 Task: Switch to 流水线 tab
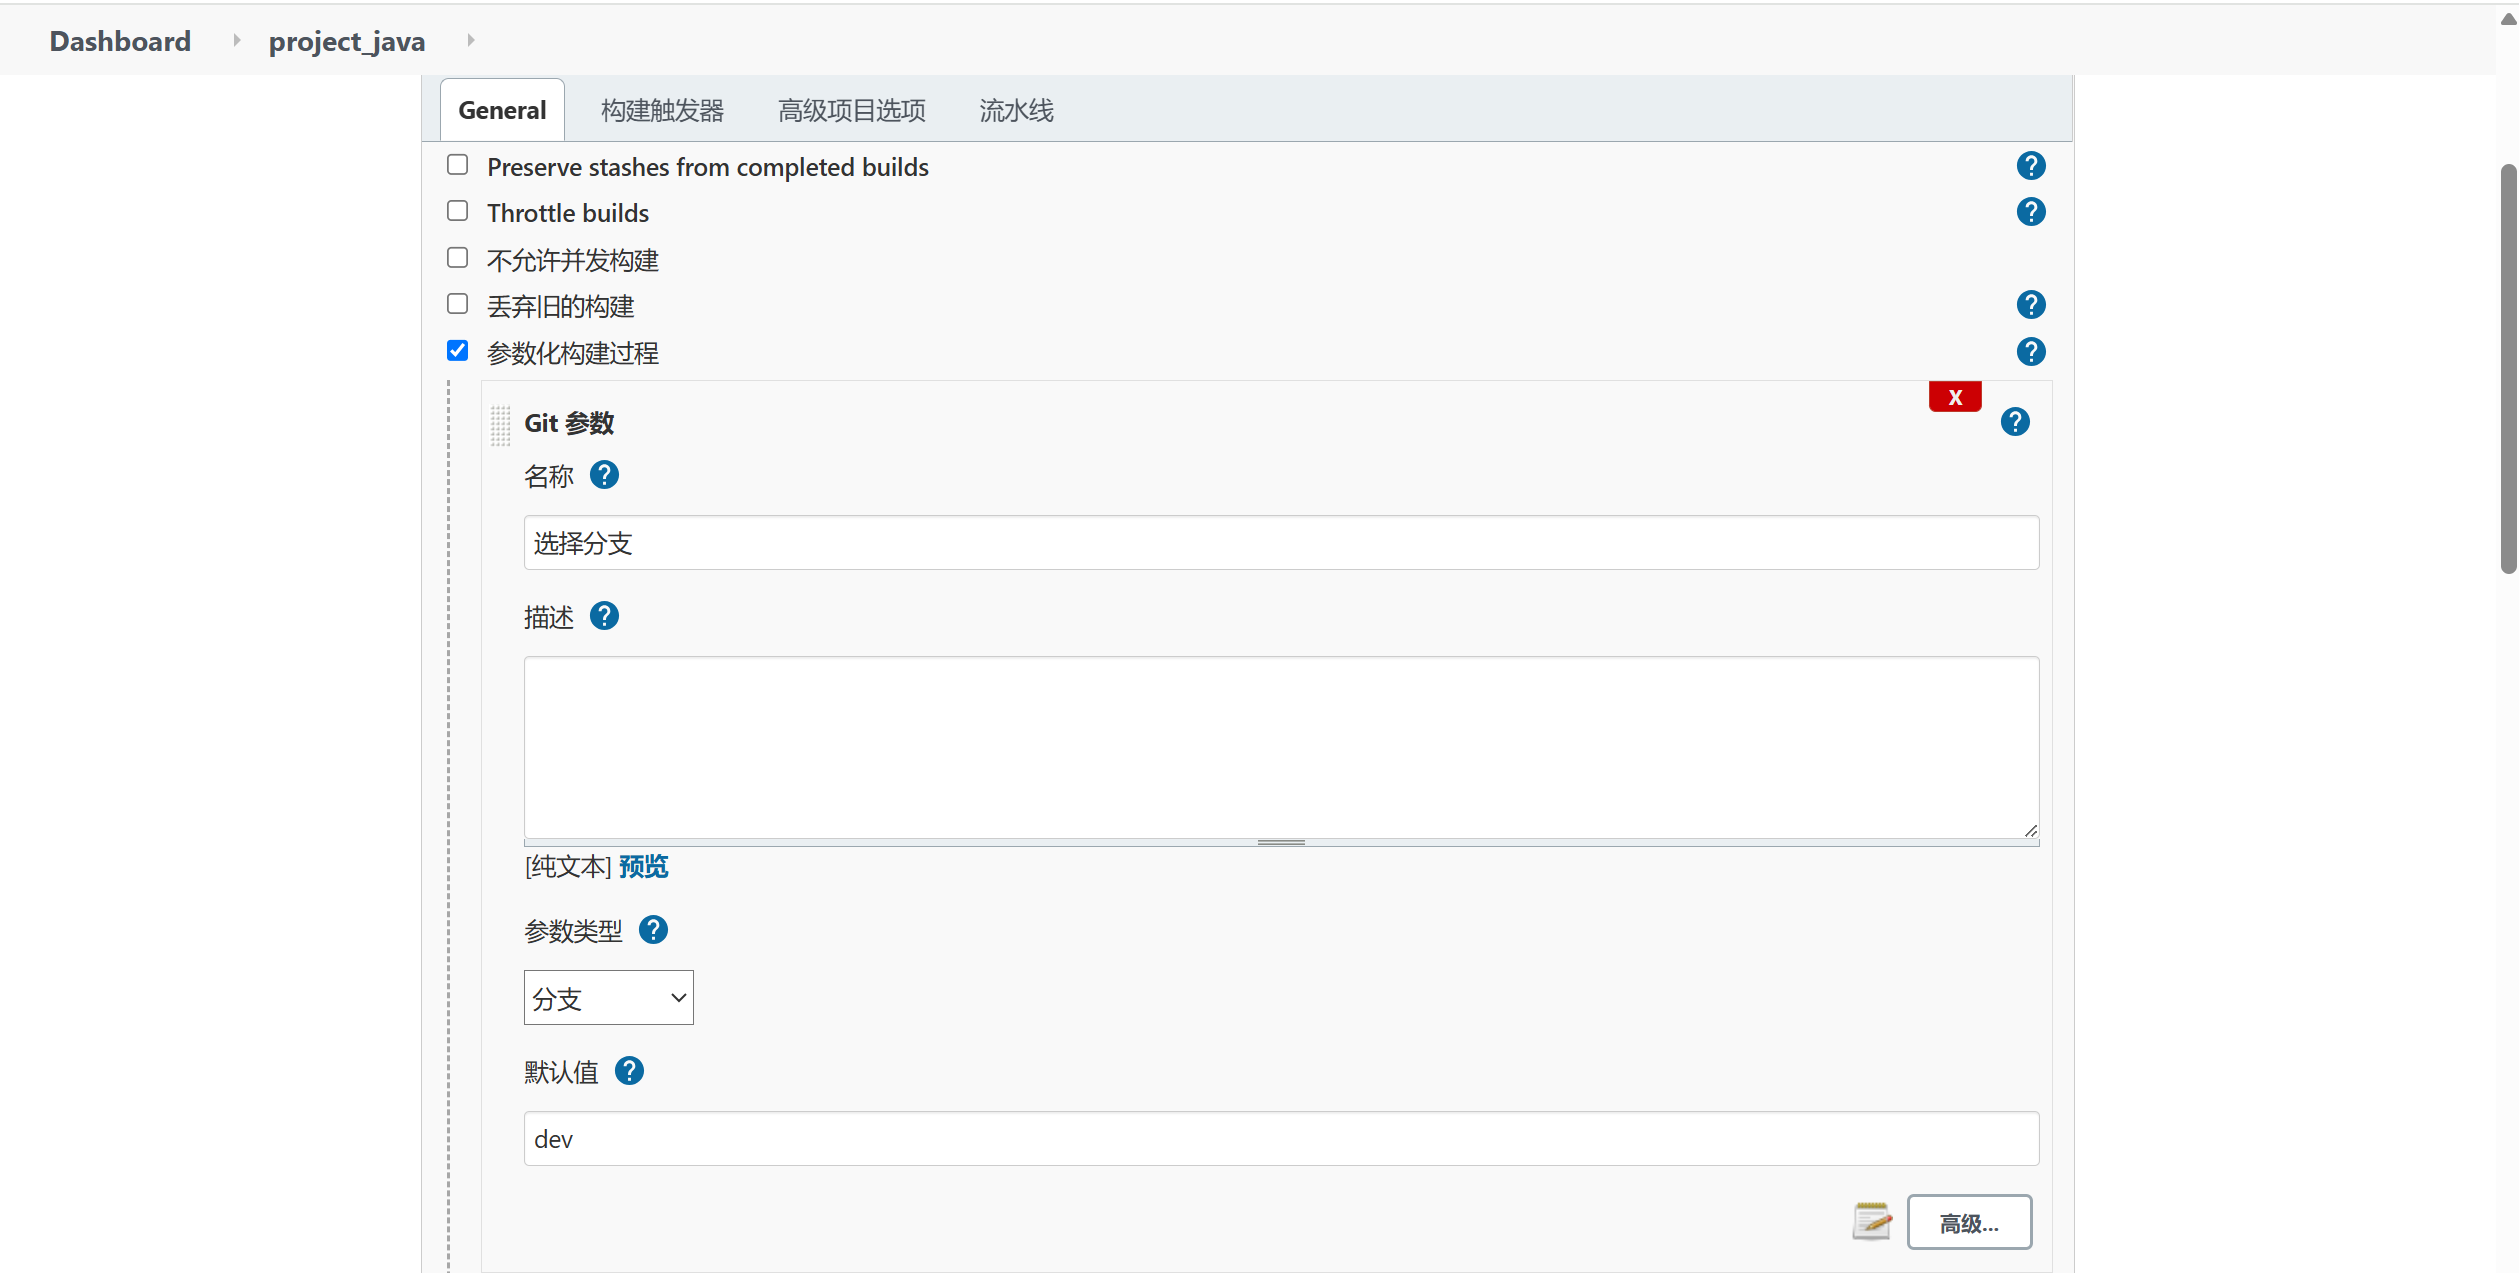[1015, 110]
